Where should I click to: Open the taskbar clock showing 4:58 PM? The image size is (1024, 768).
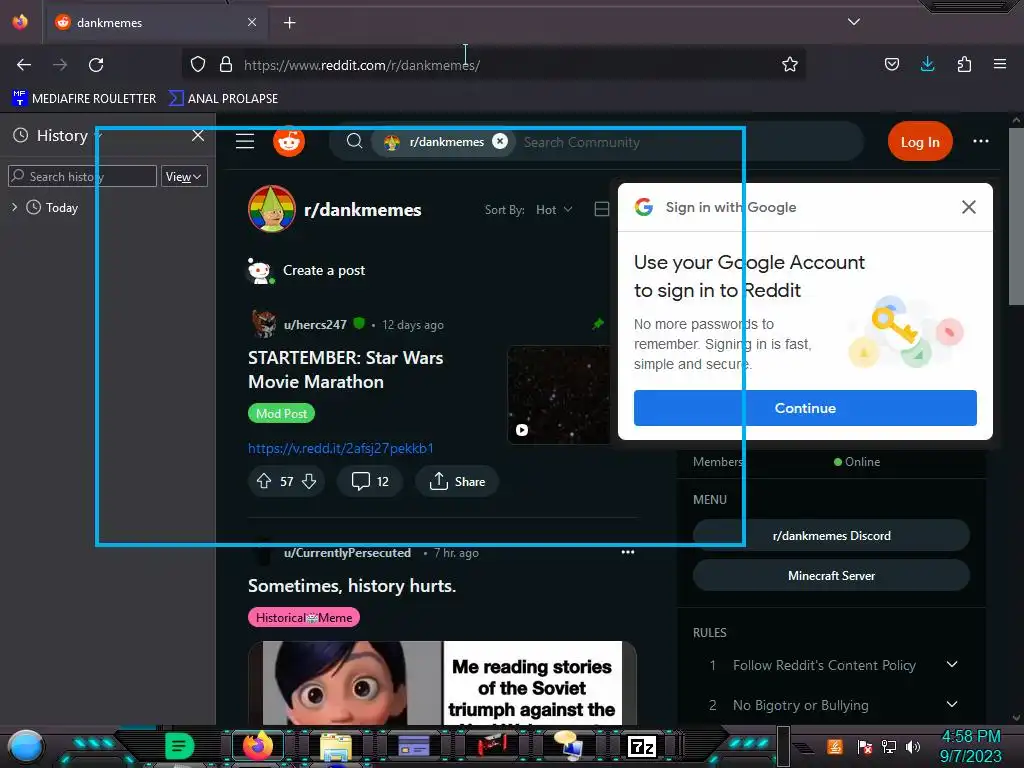coord(970,746)
